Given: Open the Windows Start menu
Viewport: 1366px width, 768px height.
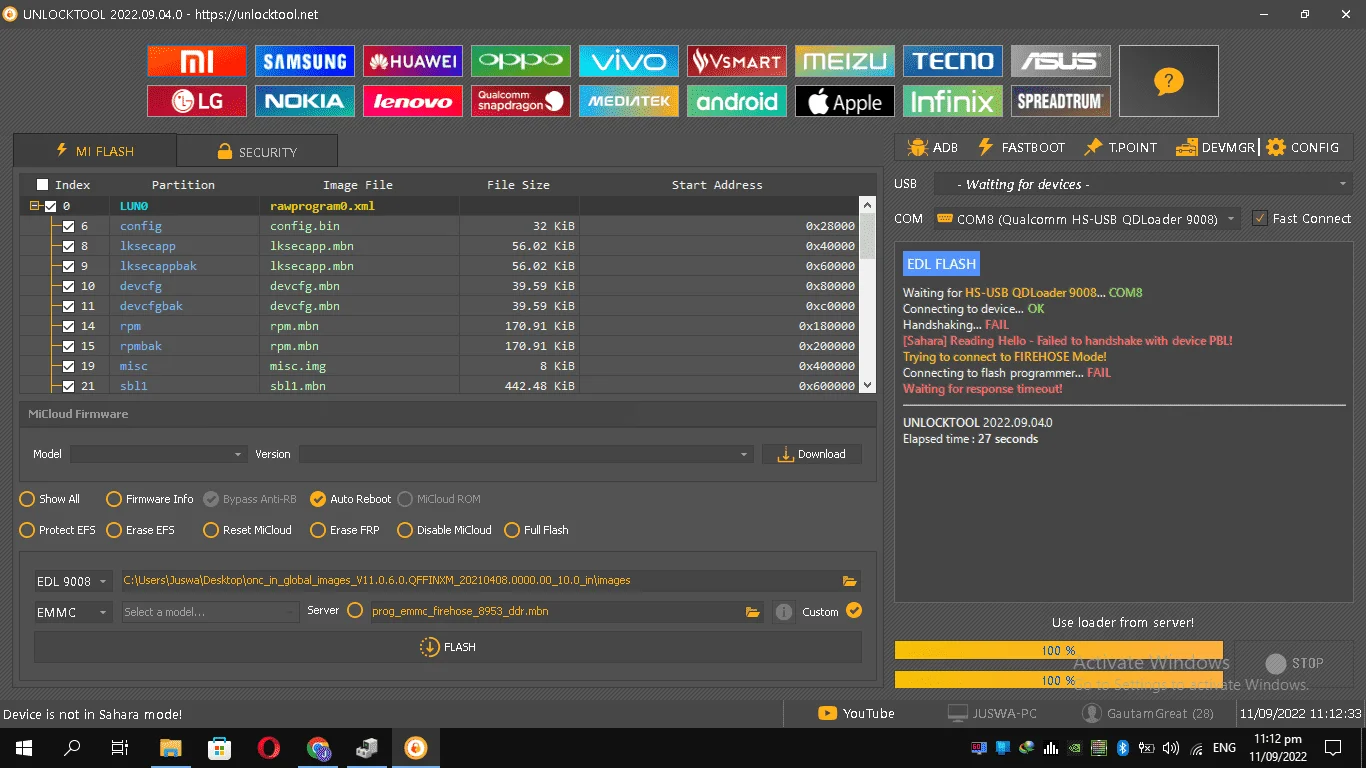Looking at the screenshot, I should [x=23, y=747].
